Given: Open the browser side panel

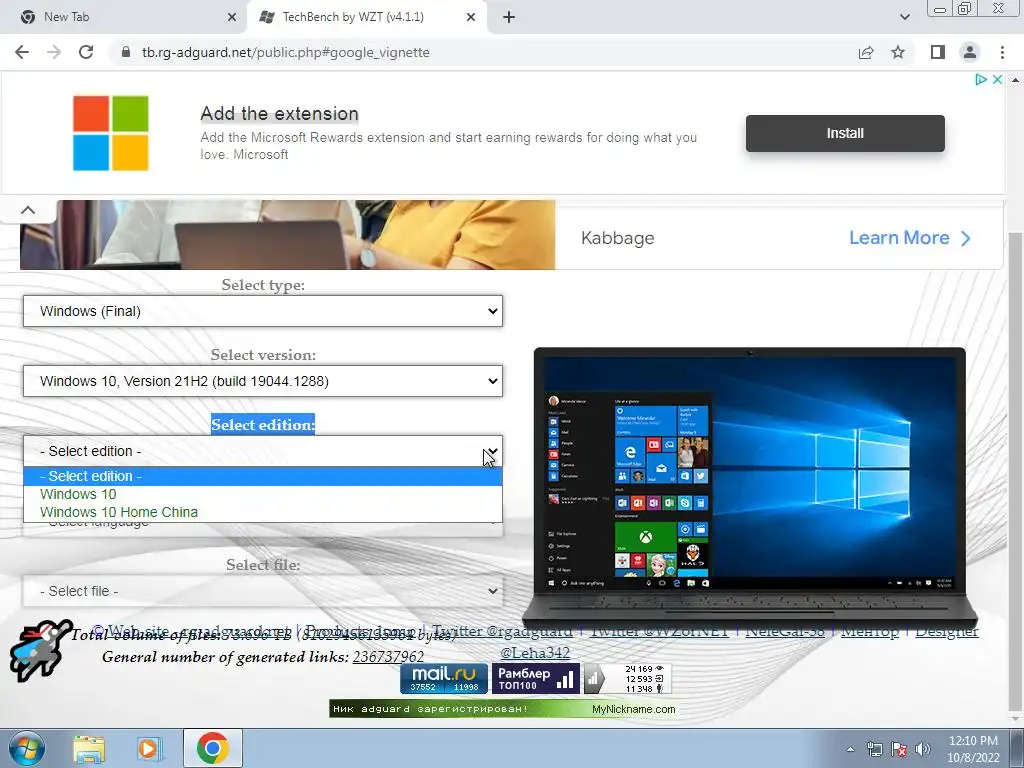Looking at the screenshot, I should coord(937,52).
